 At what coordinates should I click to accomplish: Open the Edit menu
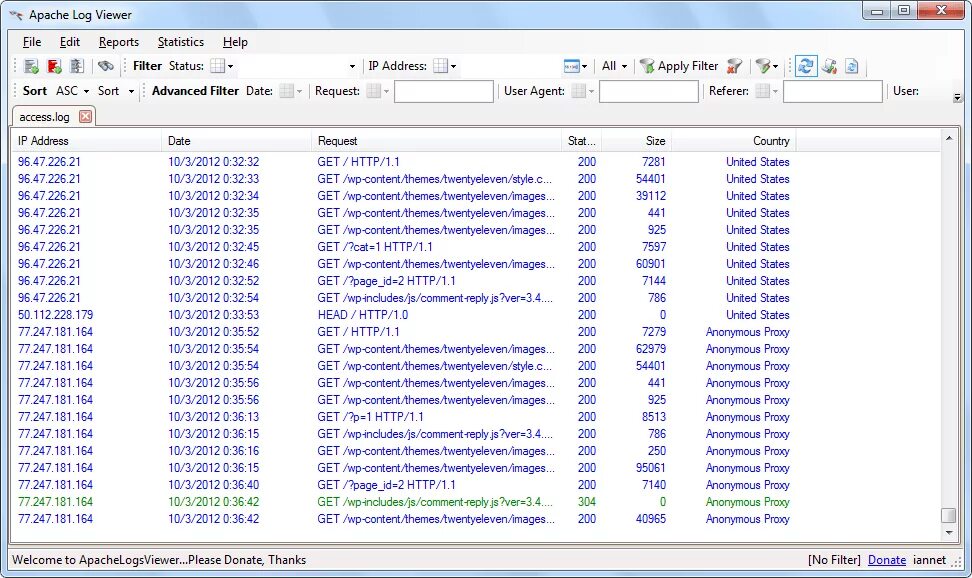click(69, 42)
